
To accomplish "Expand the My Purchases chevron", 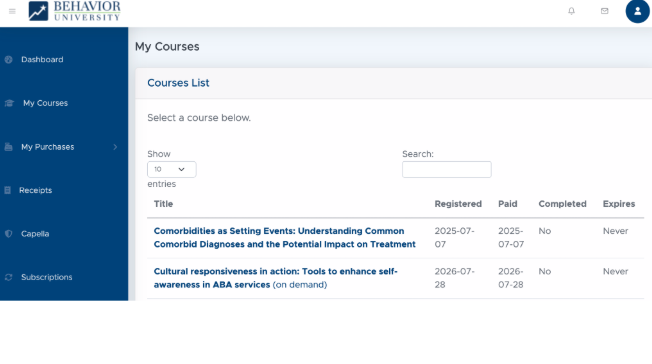I will tap(115, 147).
